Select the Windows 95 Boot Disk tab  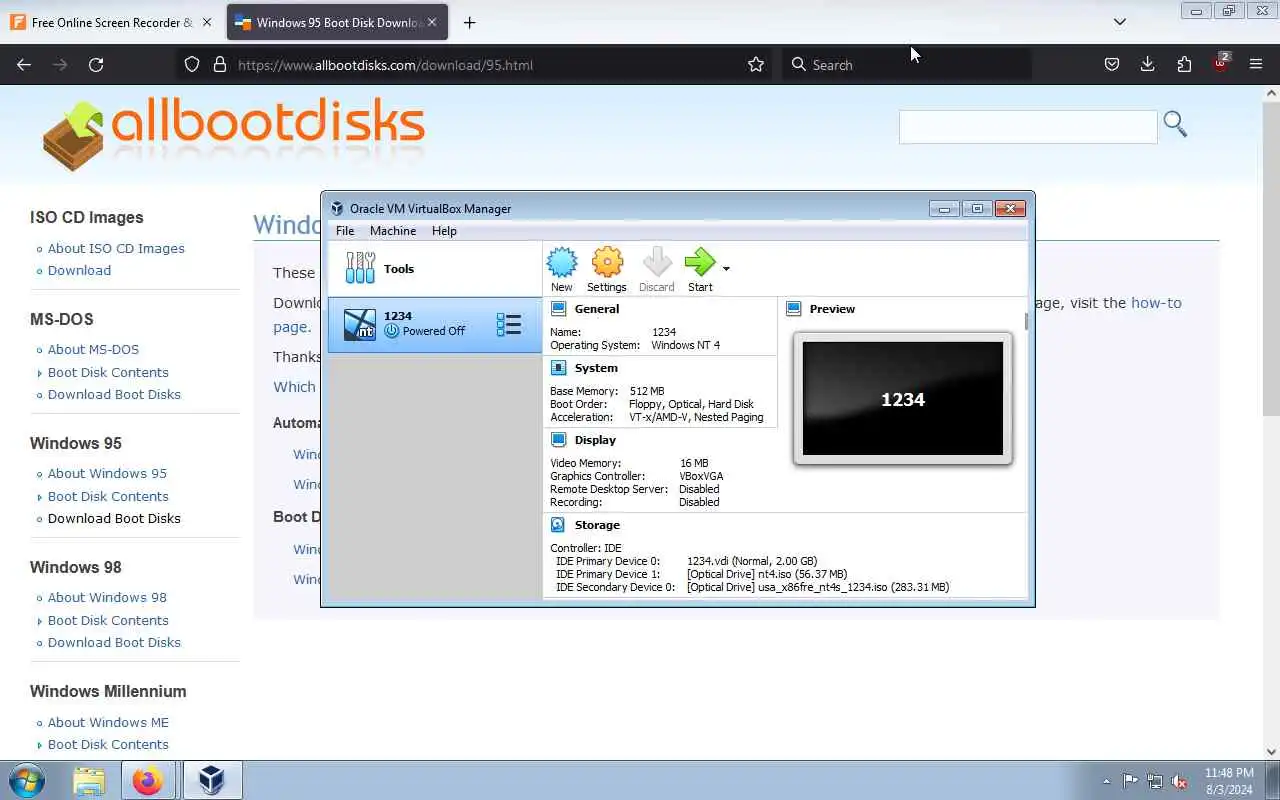(337, 22)
